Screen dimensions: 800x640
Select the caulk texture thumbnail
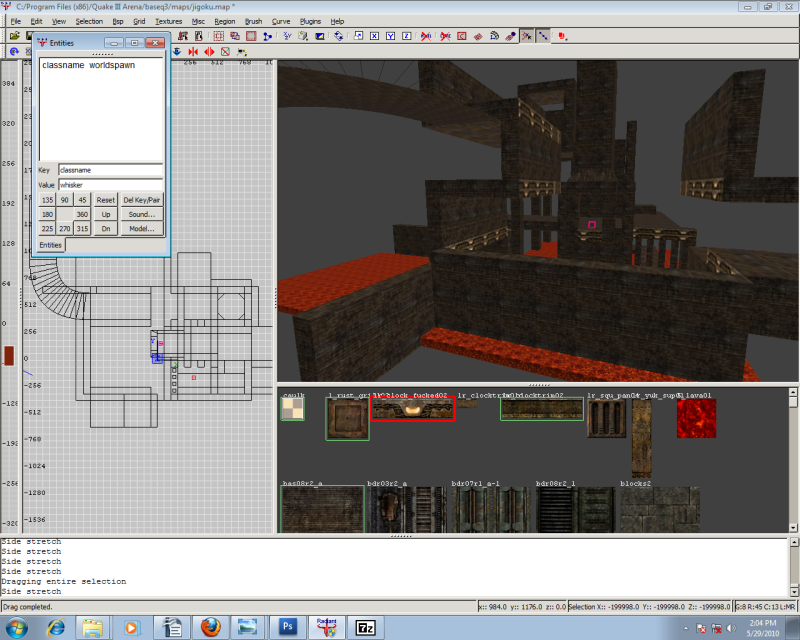click(x=293, y=409)
